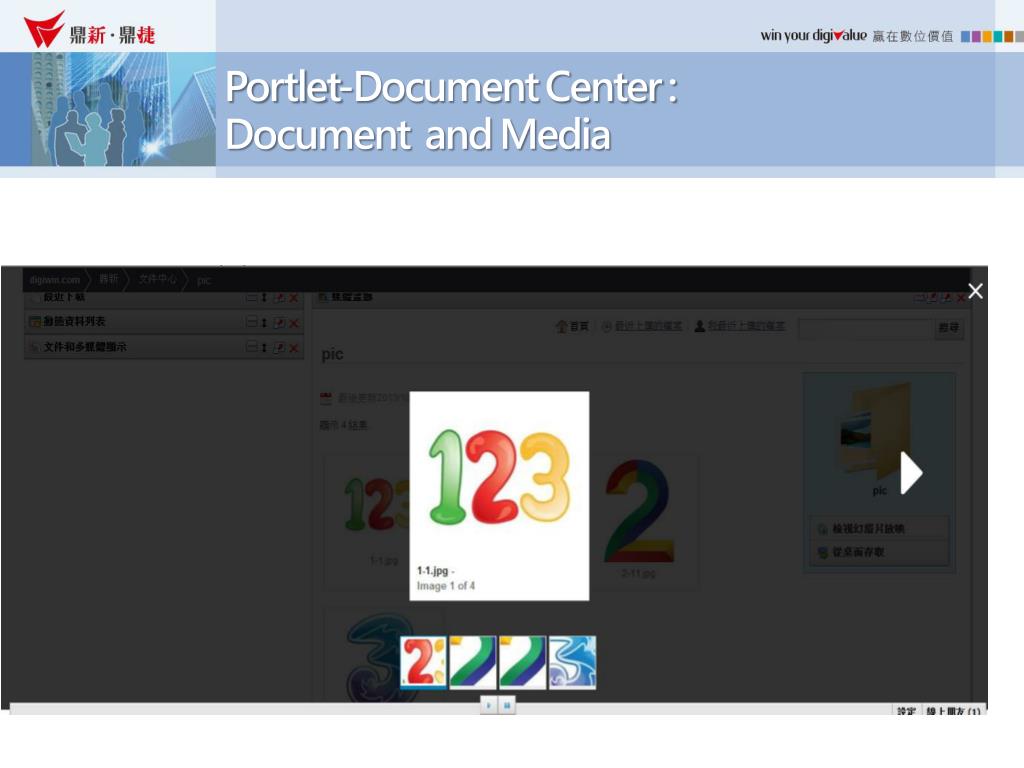Open configuration icon of 動態資料列表 portlet
Image resolution: width=1024 pixels, height=768 pixels.
tap(279, 323)
